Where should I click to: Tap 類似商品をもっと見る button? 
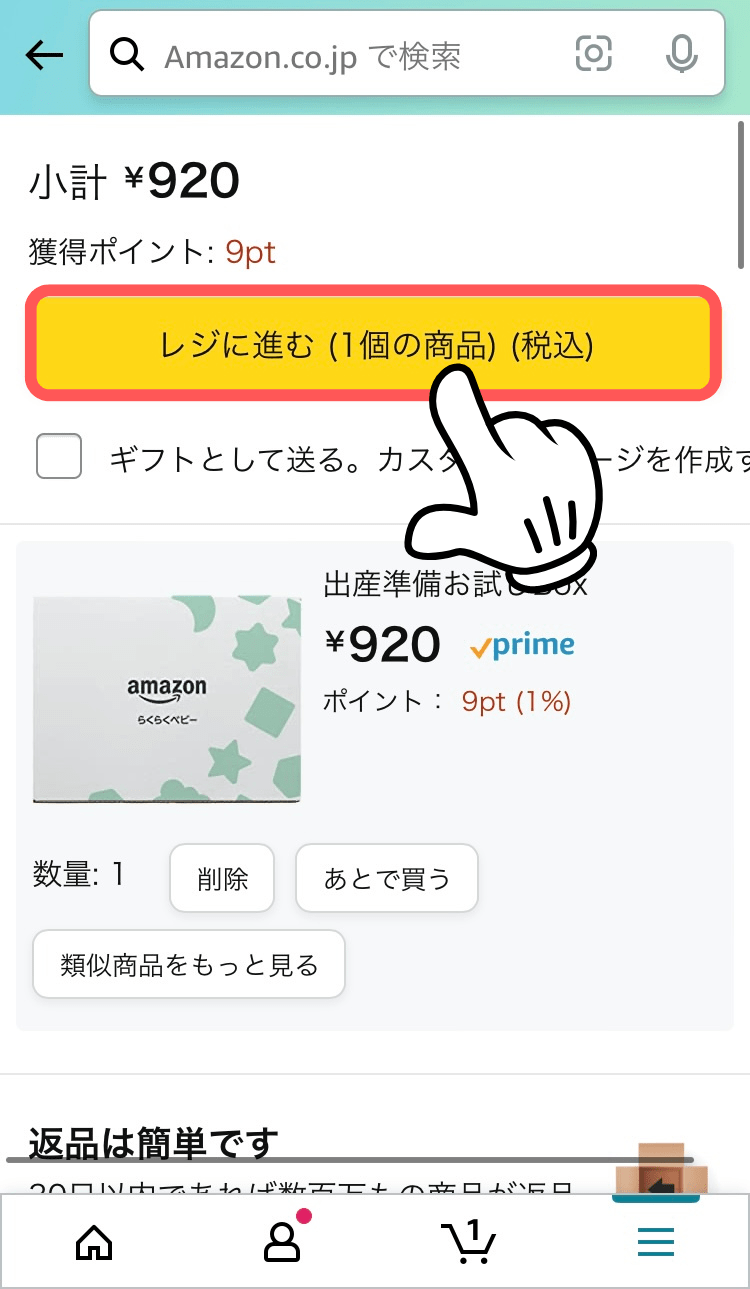tap(189, 965)
